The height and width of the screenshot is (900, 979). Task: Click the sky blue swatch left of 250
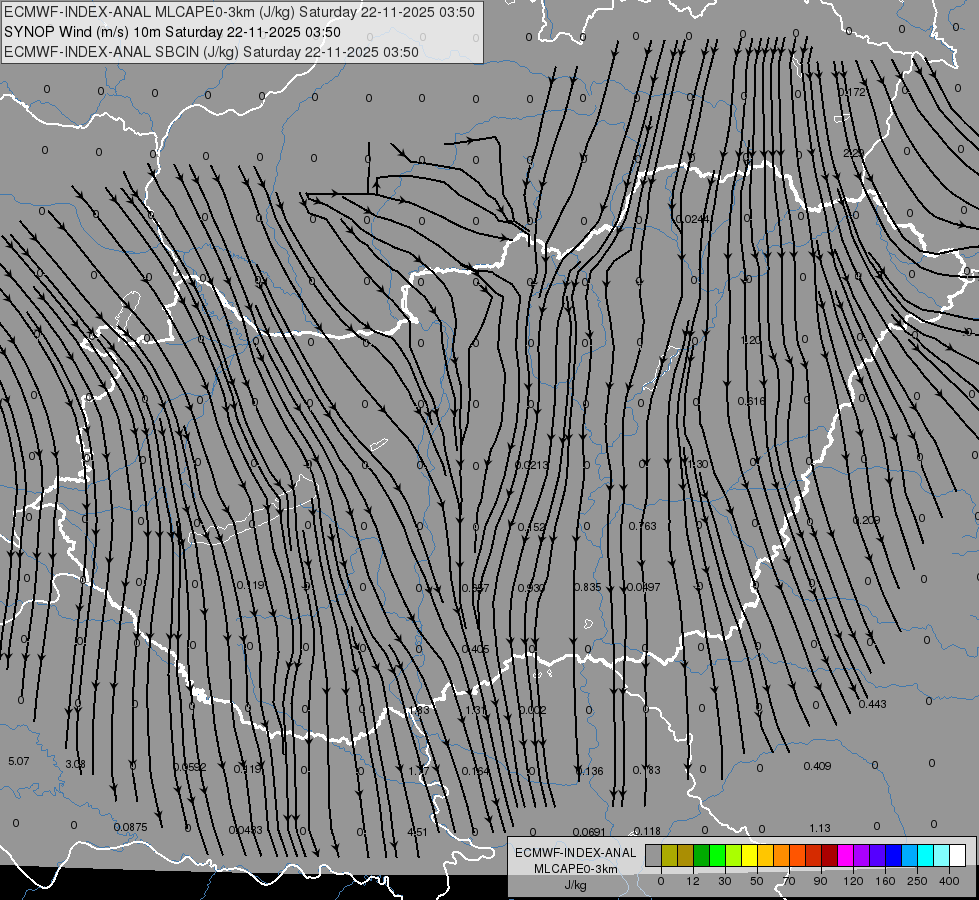pos(910,855)
